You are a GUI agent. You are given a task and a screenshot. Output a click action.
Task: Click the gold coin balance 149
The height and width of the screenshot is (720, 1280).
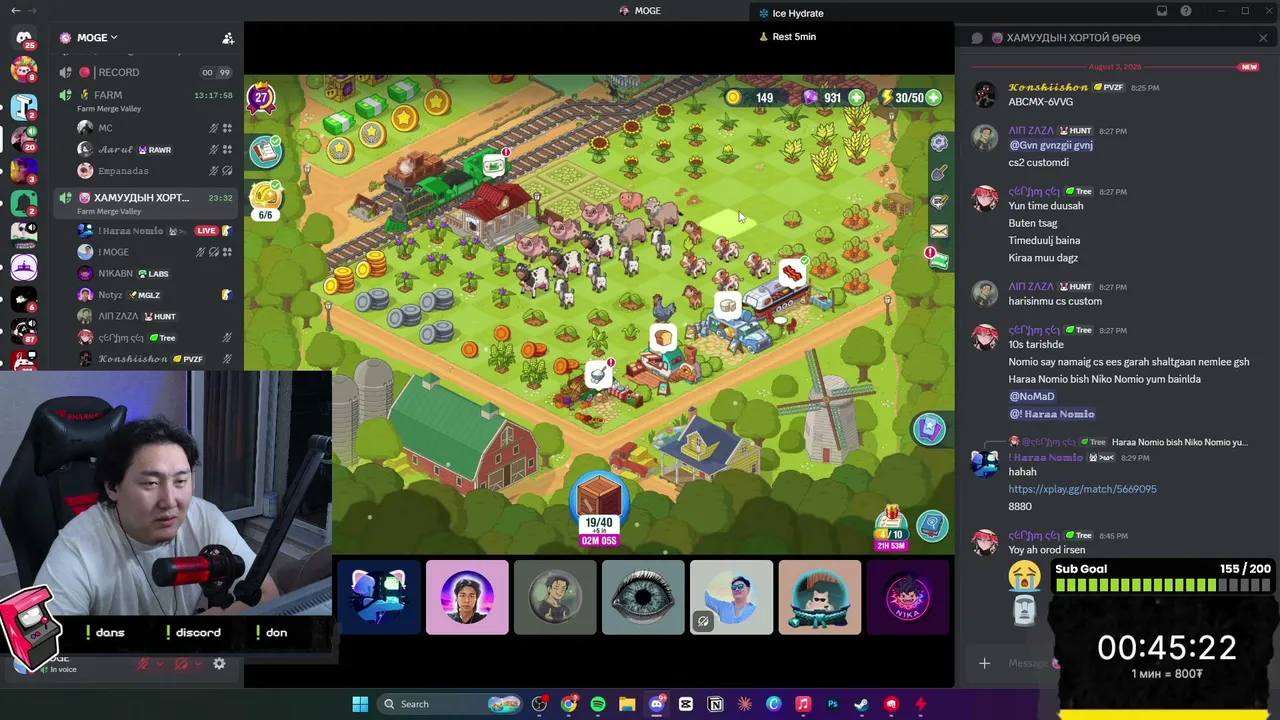(753, 97)
